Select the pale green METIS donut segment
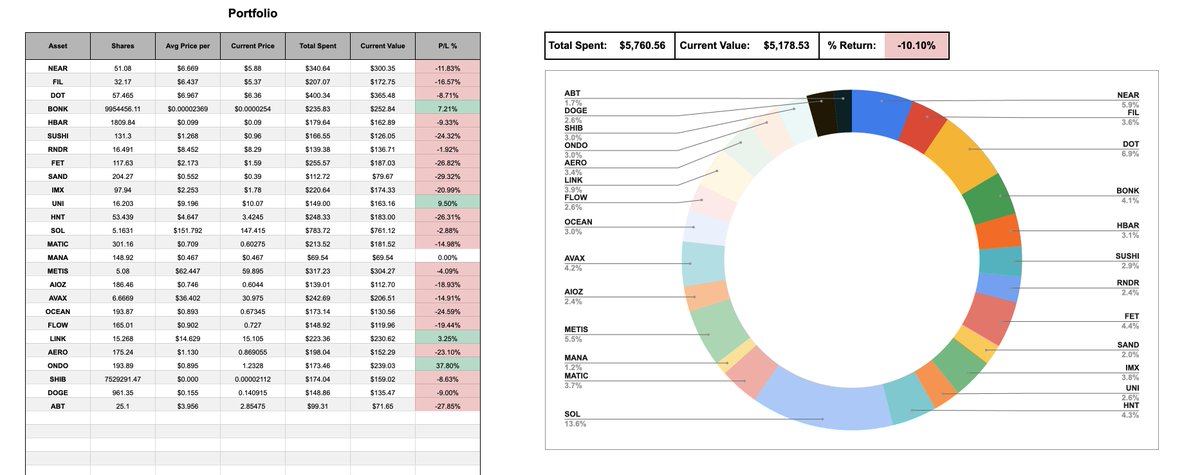The height and width of the screenshot is (475, 1200). [715, 331]
